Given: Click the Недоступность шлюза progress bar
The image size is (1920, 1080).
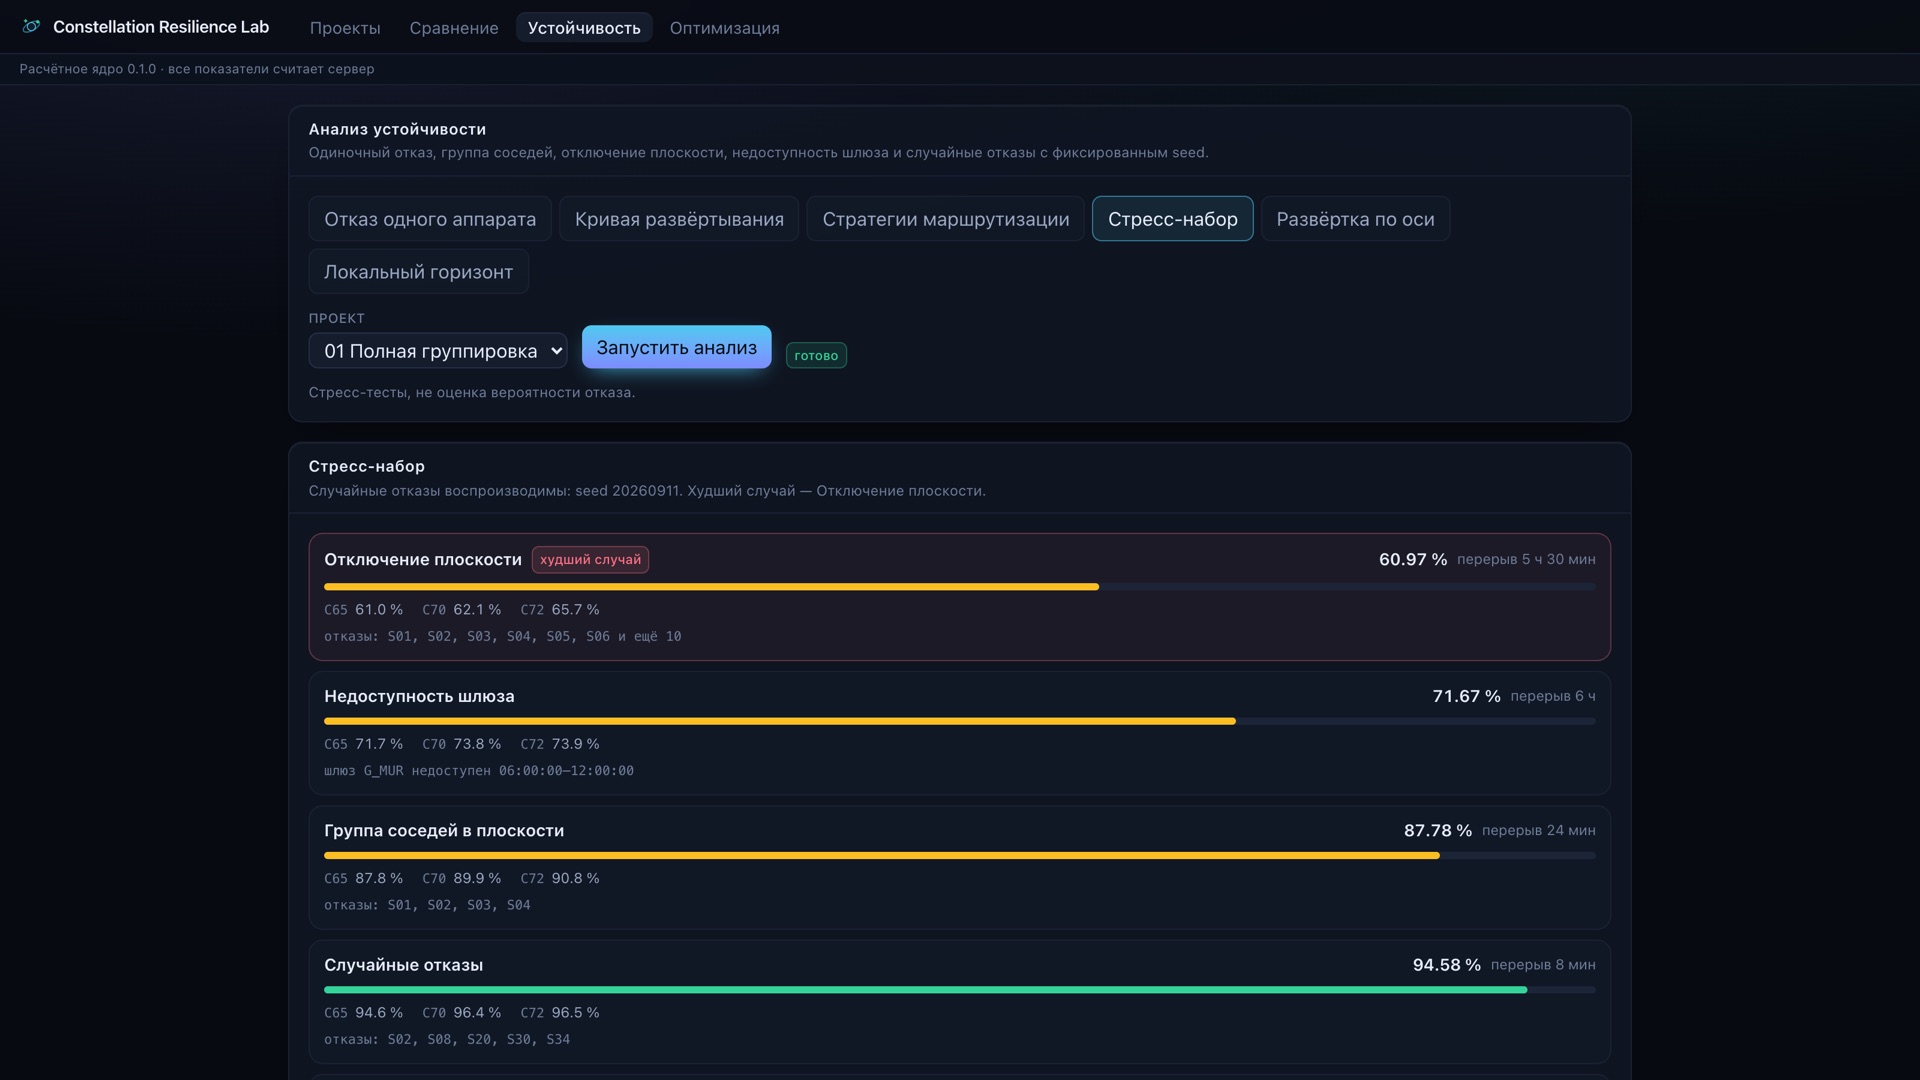Looking at the screenshot, I should [960, 721].
